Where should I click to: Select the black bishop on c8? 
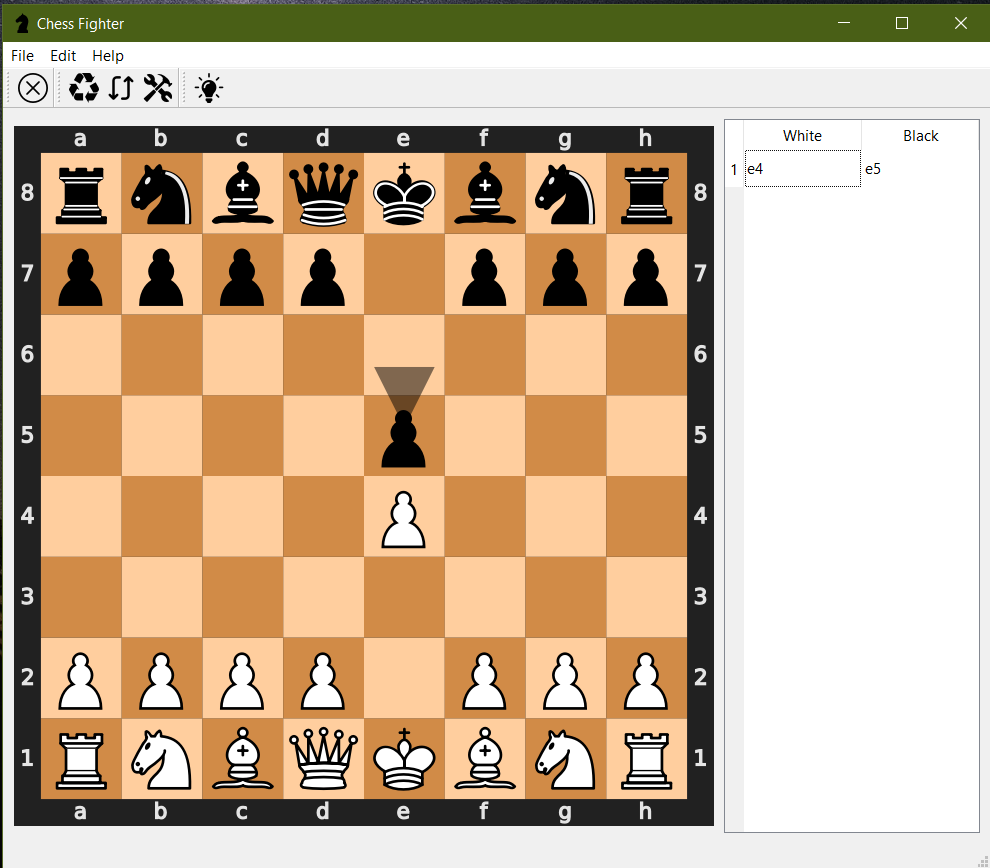click(242, 194)
